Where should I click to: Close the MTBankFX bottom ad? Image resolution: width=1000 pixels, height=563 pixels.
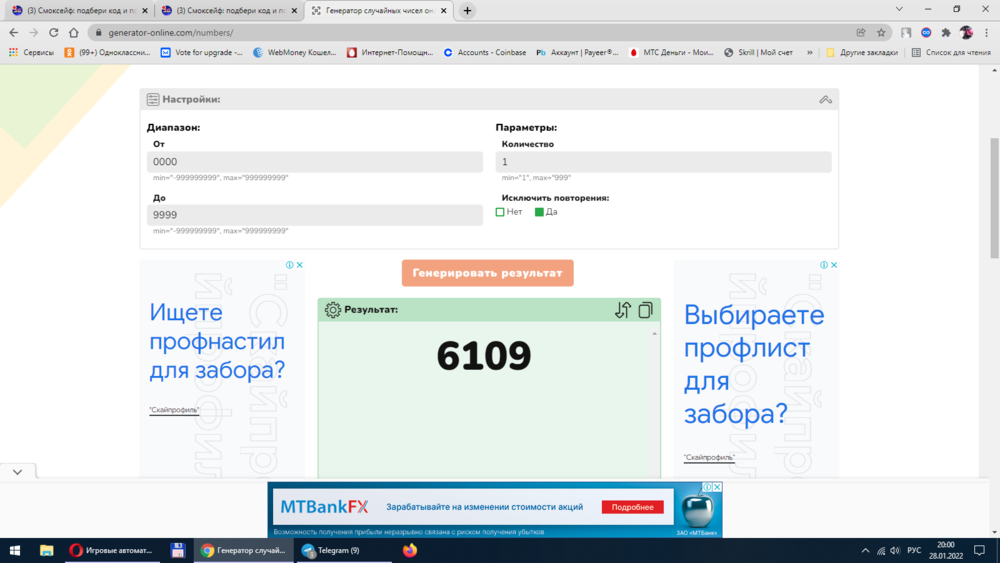(x=717, y=486)
